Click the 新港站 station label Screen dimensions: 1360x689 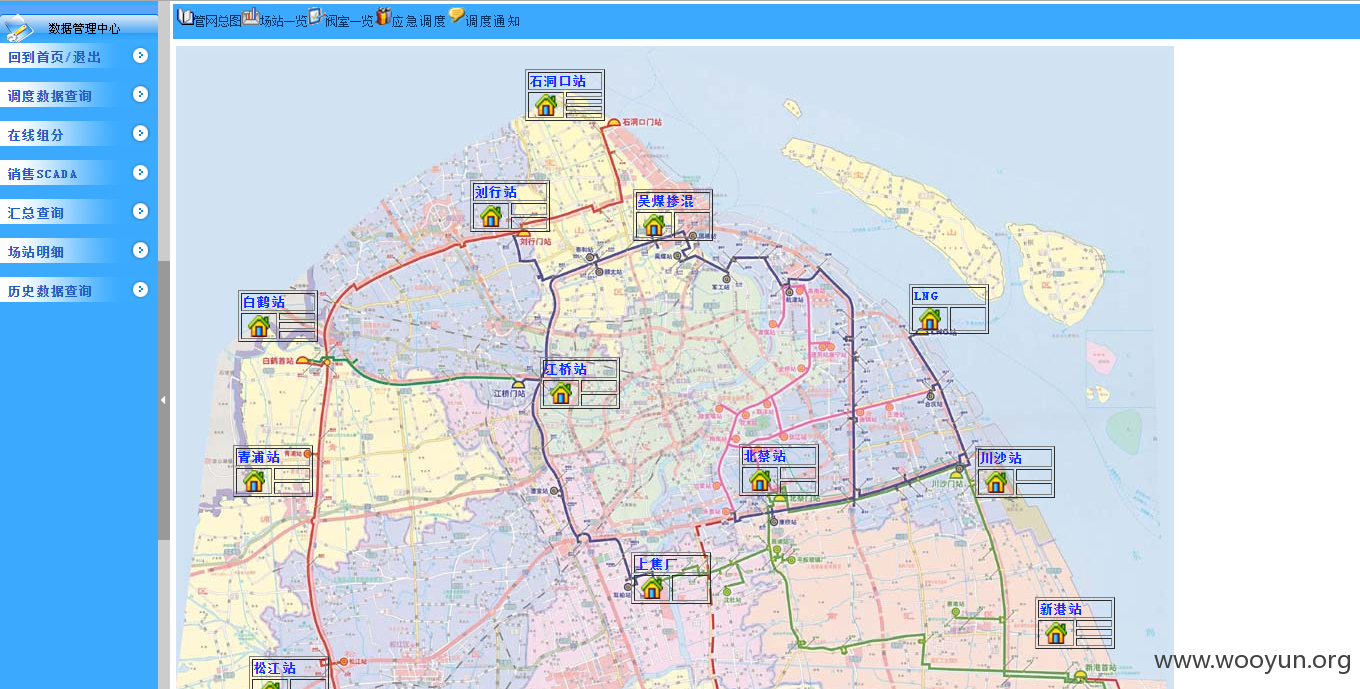click(x=1060, y=609)
